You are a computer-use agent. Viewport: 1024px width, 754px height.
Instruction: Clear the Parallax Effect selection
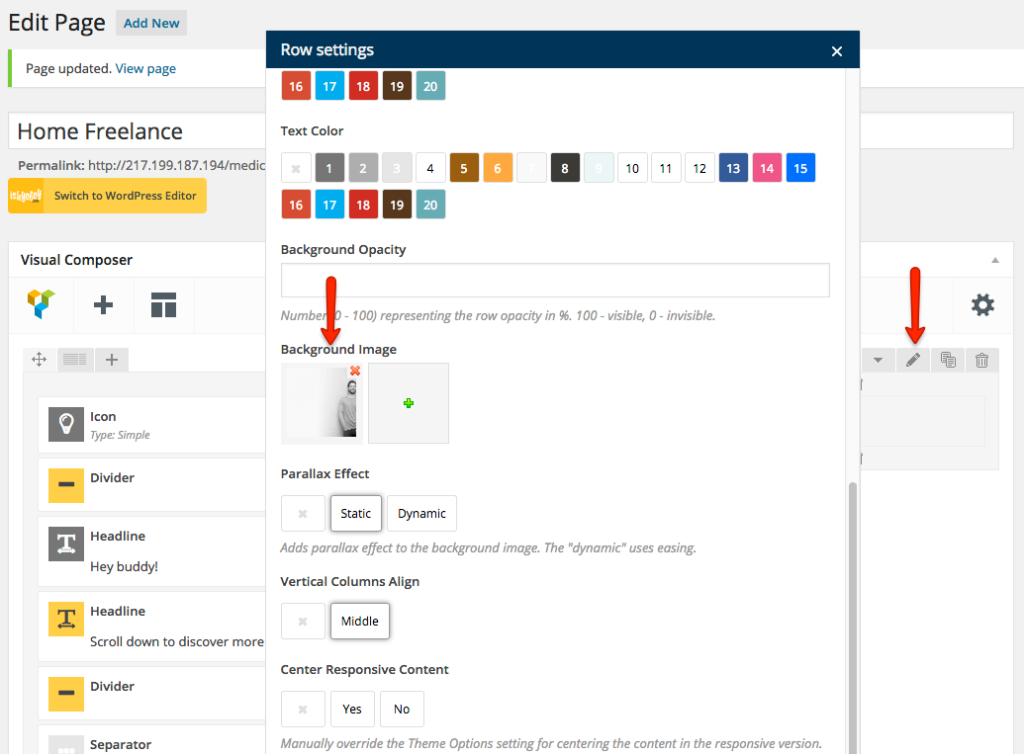coord(303,514)
